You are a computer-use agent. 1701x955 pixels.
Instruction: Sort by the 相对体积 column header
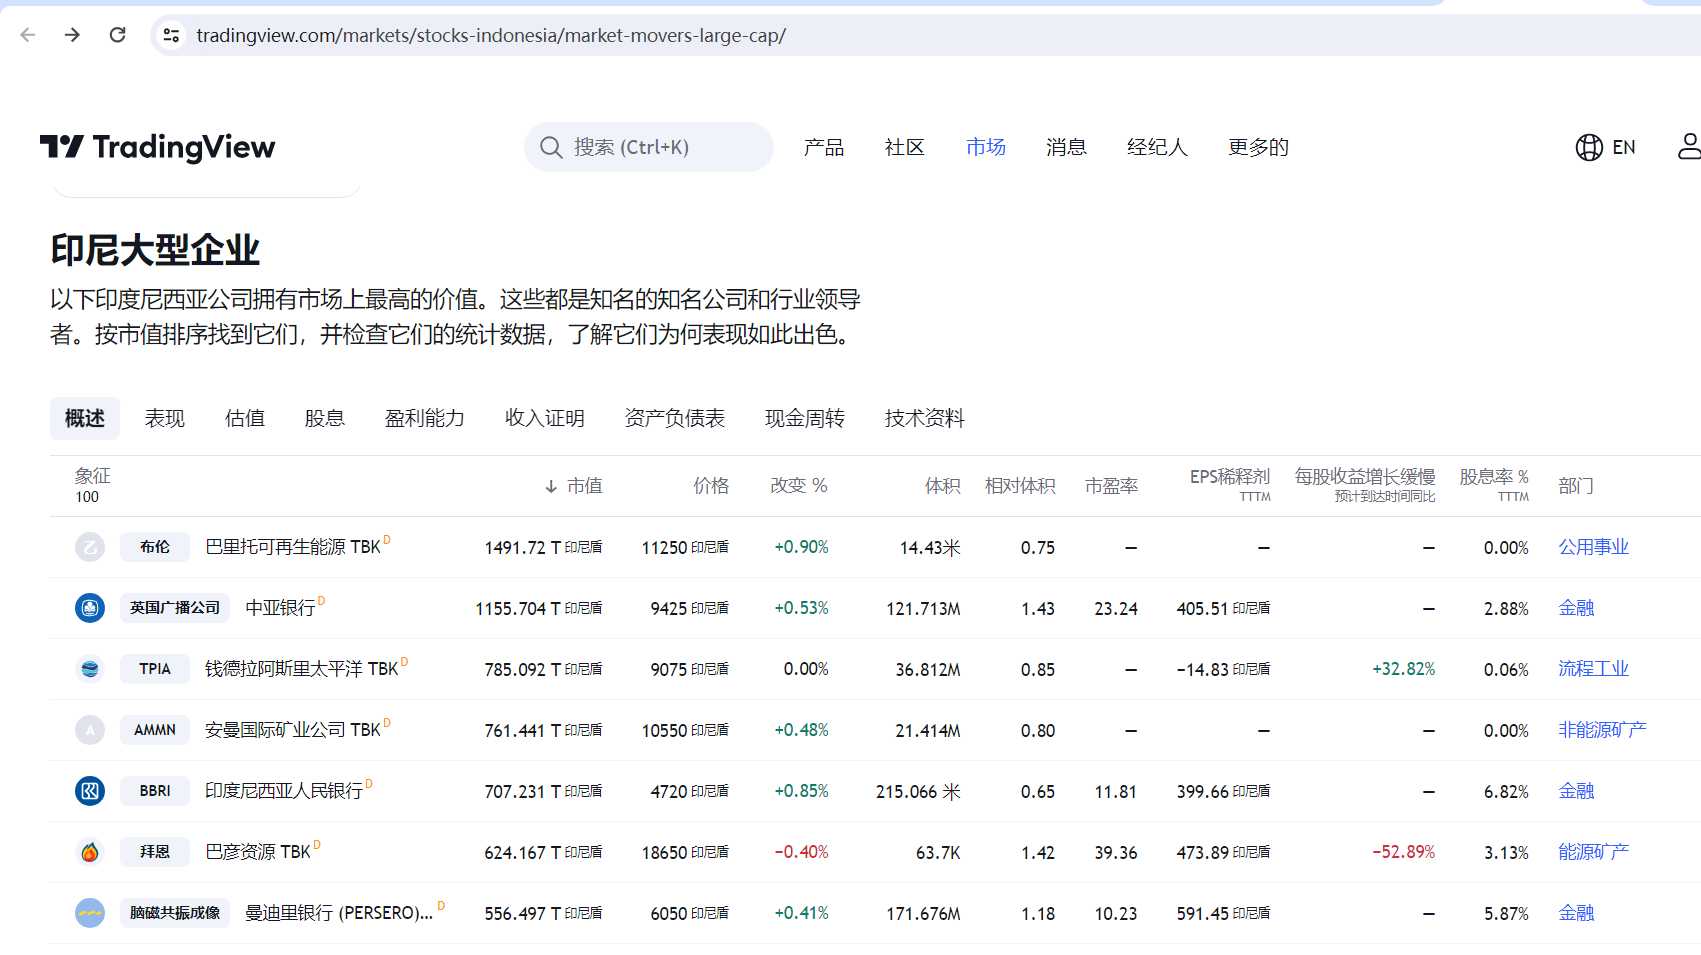[x=1020, y=486]
